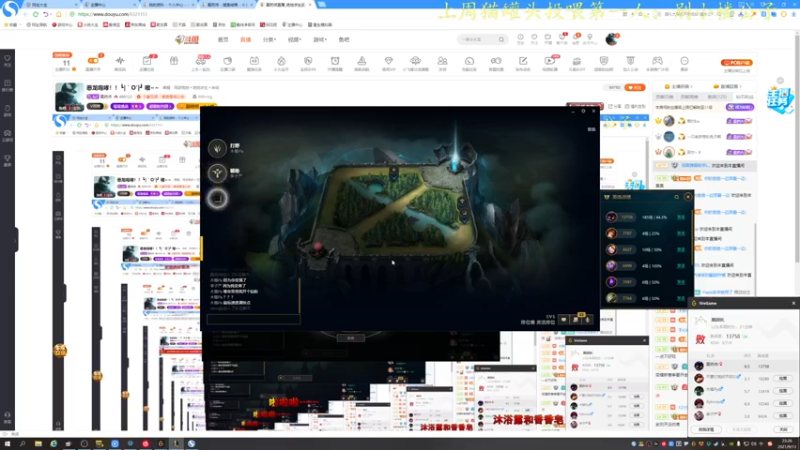
Task: Expand the 视频 dropdown menu
Action: tap(294, 39)
